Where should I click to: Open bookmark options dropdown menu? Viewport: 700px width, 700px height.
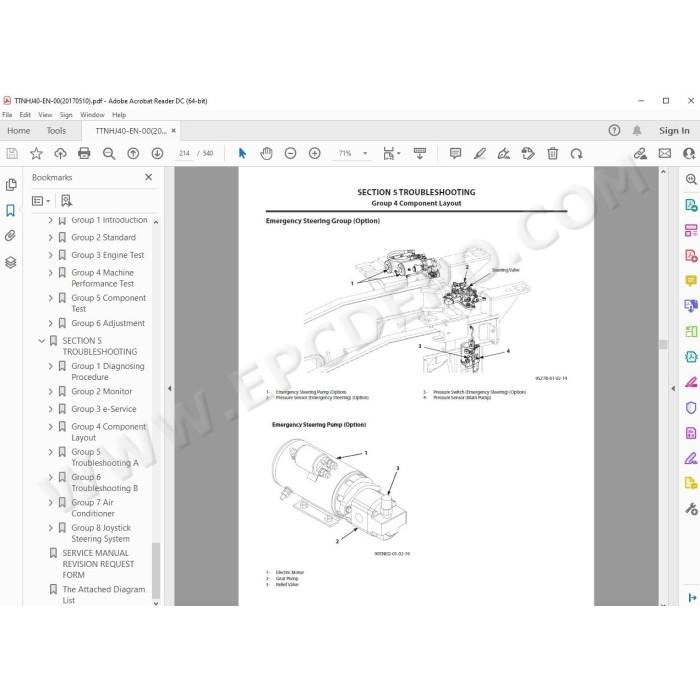[x=41, y=201]
